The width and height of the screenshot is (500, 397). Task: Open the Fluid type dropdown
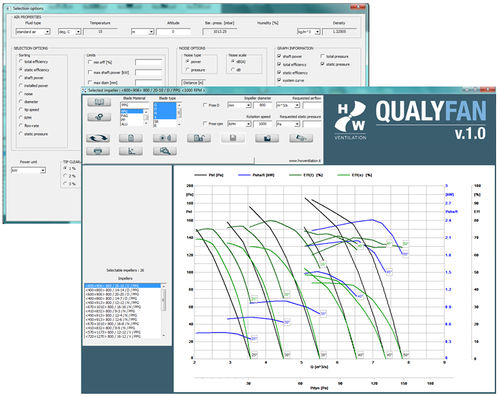tap(33, 32)
